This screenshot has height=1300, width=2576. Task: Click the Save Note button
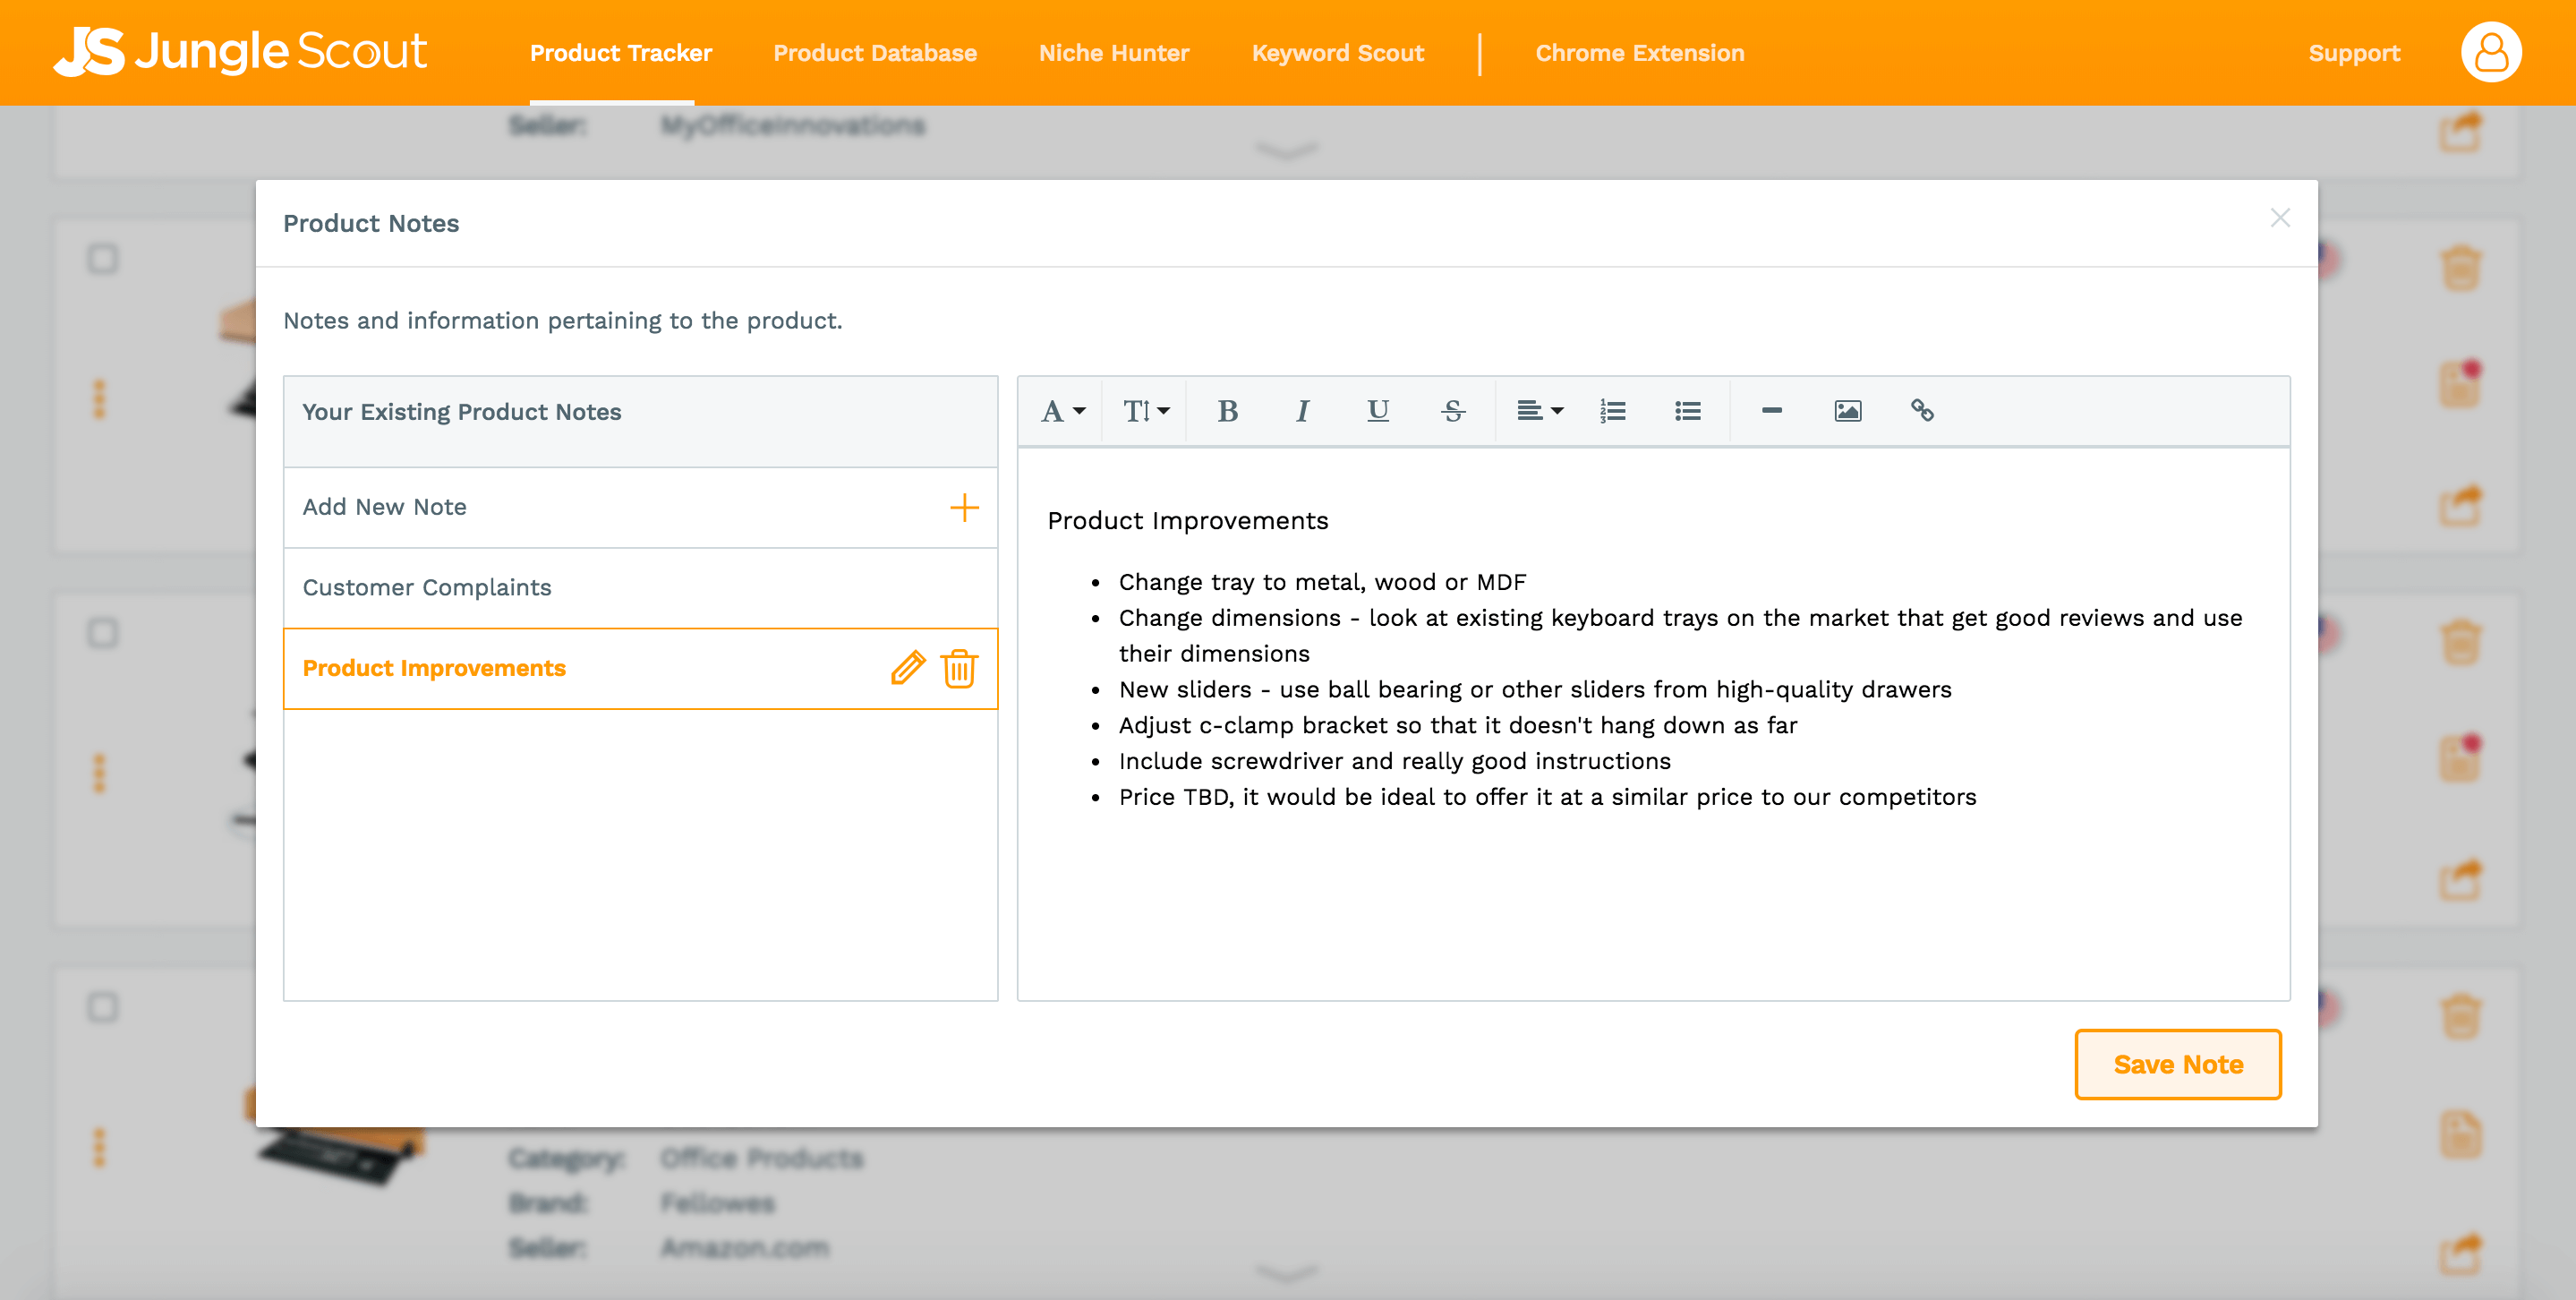2177,1064
